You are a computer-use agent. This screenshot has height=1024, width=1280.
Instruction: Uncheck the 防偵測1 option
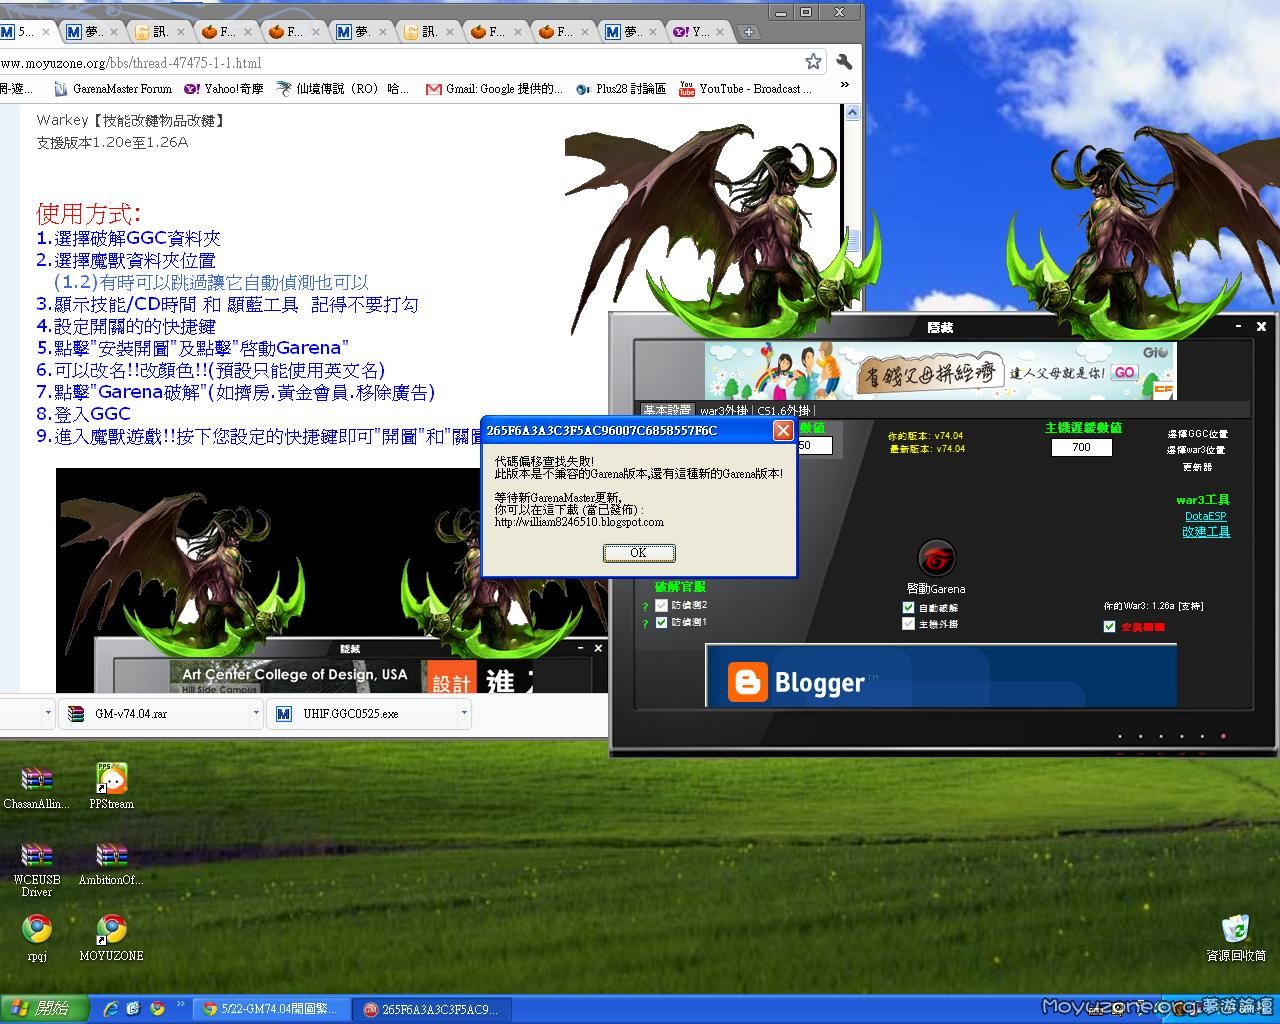coord(661,622)
